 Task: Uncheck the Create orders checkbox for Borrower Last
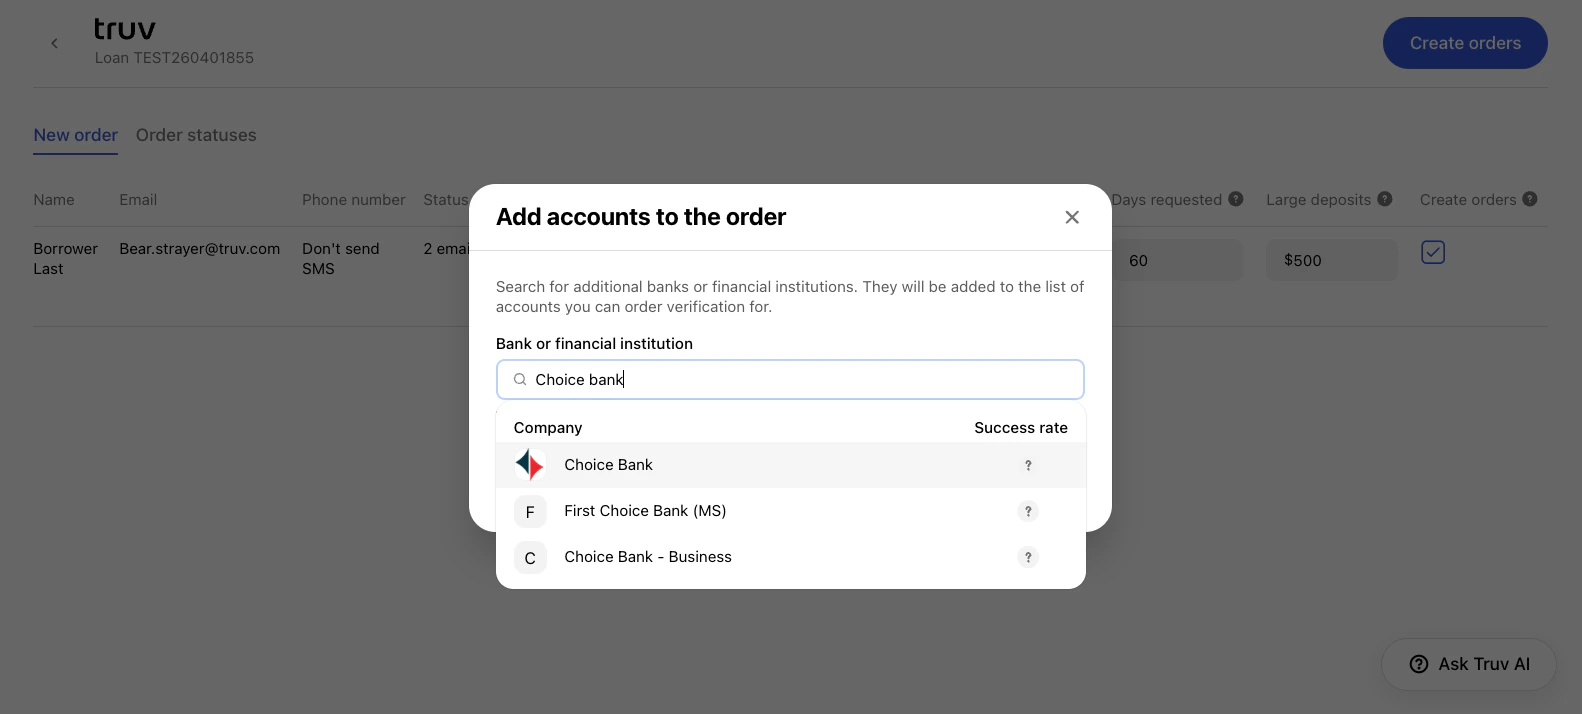tap(1433, 252)
